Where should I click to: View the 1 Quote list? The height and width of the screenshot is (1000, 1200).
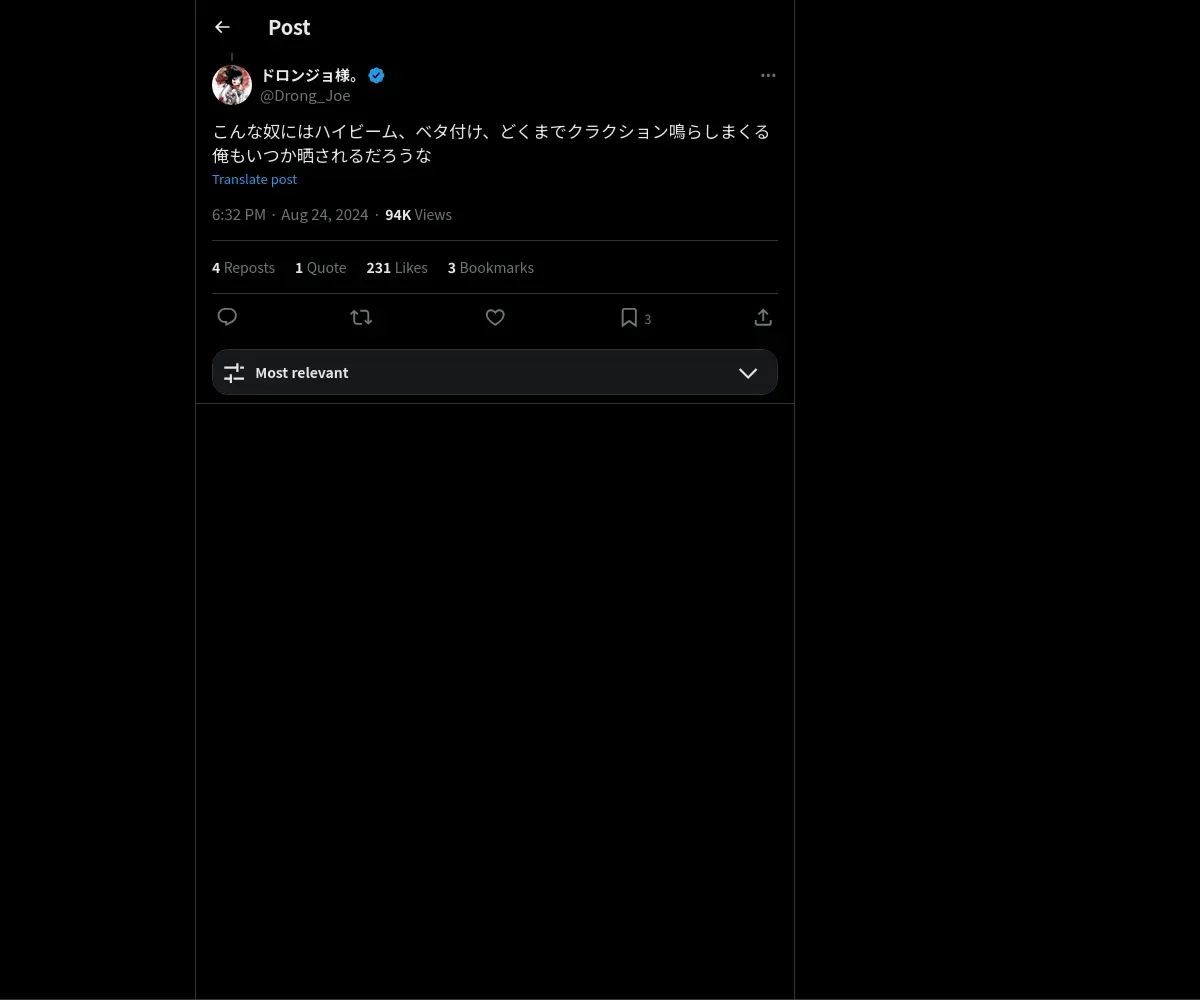coord(321,267)
